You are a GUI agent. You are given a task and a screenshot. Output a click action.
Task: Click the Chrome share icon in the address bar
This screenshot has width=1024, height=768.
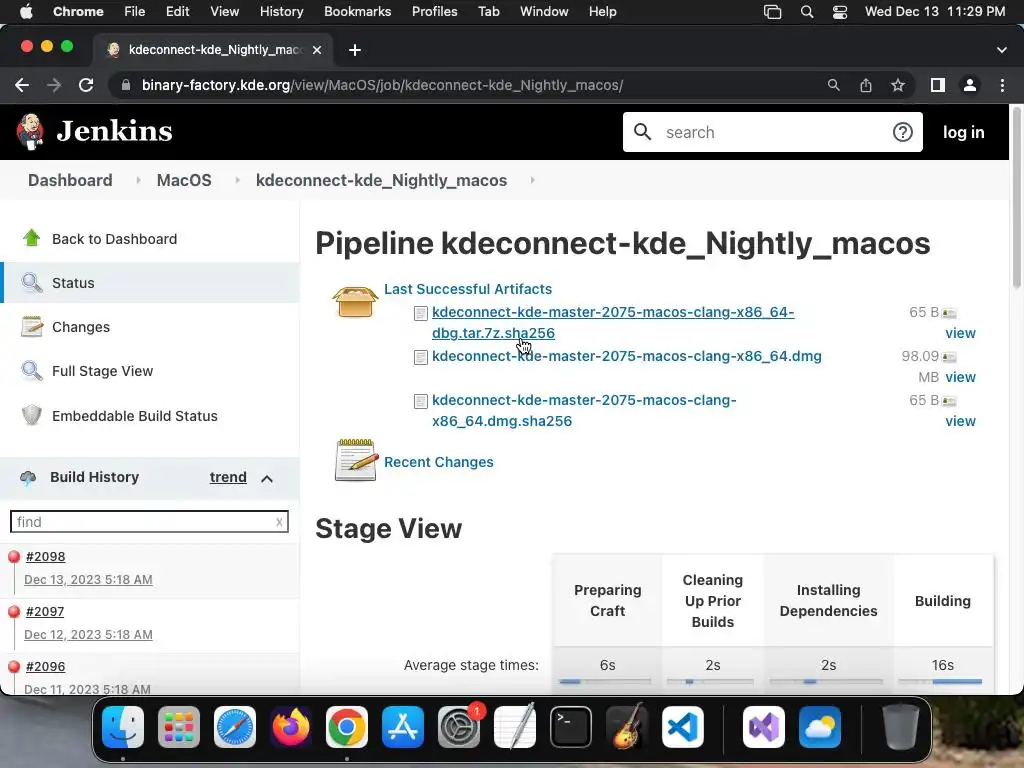pyautogui.click(x=866, y=85)
